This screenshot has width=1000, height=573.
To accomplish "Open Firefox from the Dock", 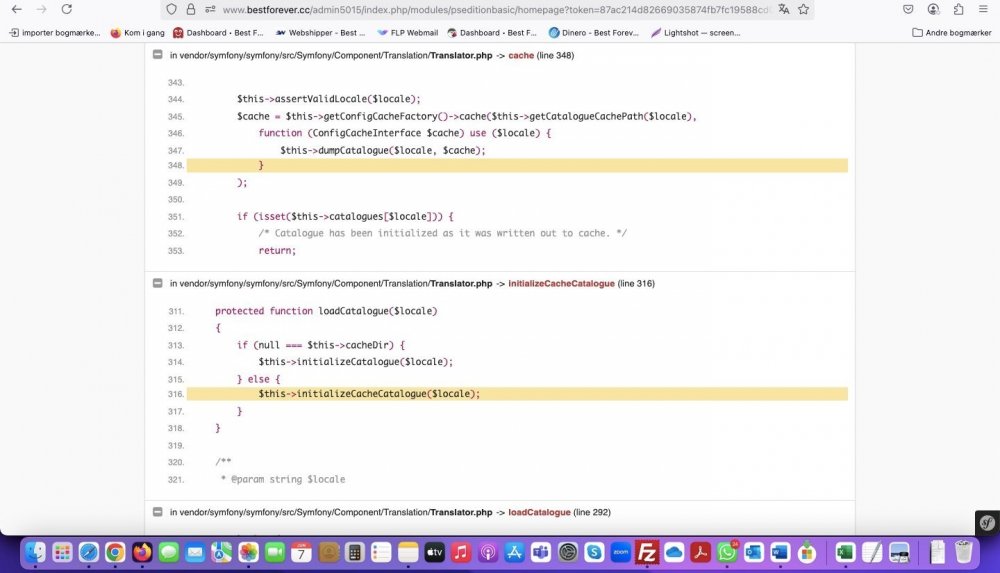I will (142, 552).
